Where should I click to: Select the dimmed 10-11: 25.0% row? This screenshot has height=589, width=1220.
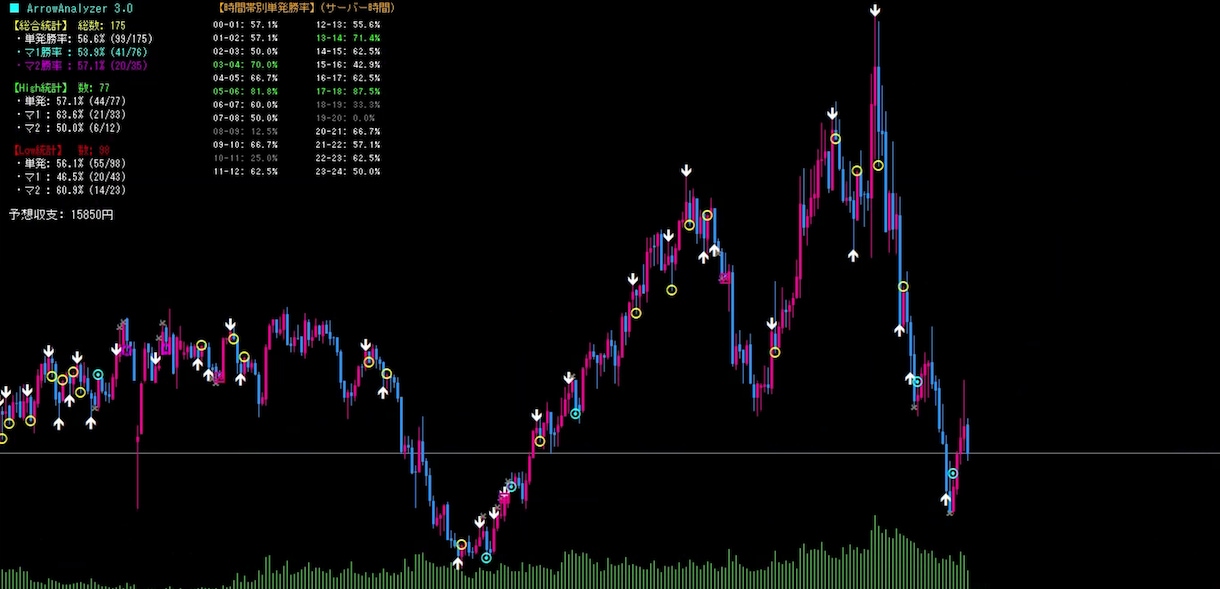(246, 158)
